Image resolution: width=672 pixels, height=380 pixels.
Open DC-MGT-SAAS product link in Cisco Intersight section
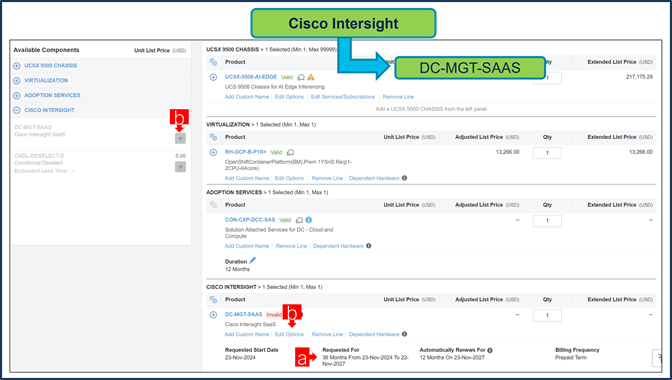coord(243,314)
